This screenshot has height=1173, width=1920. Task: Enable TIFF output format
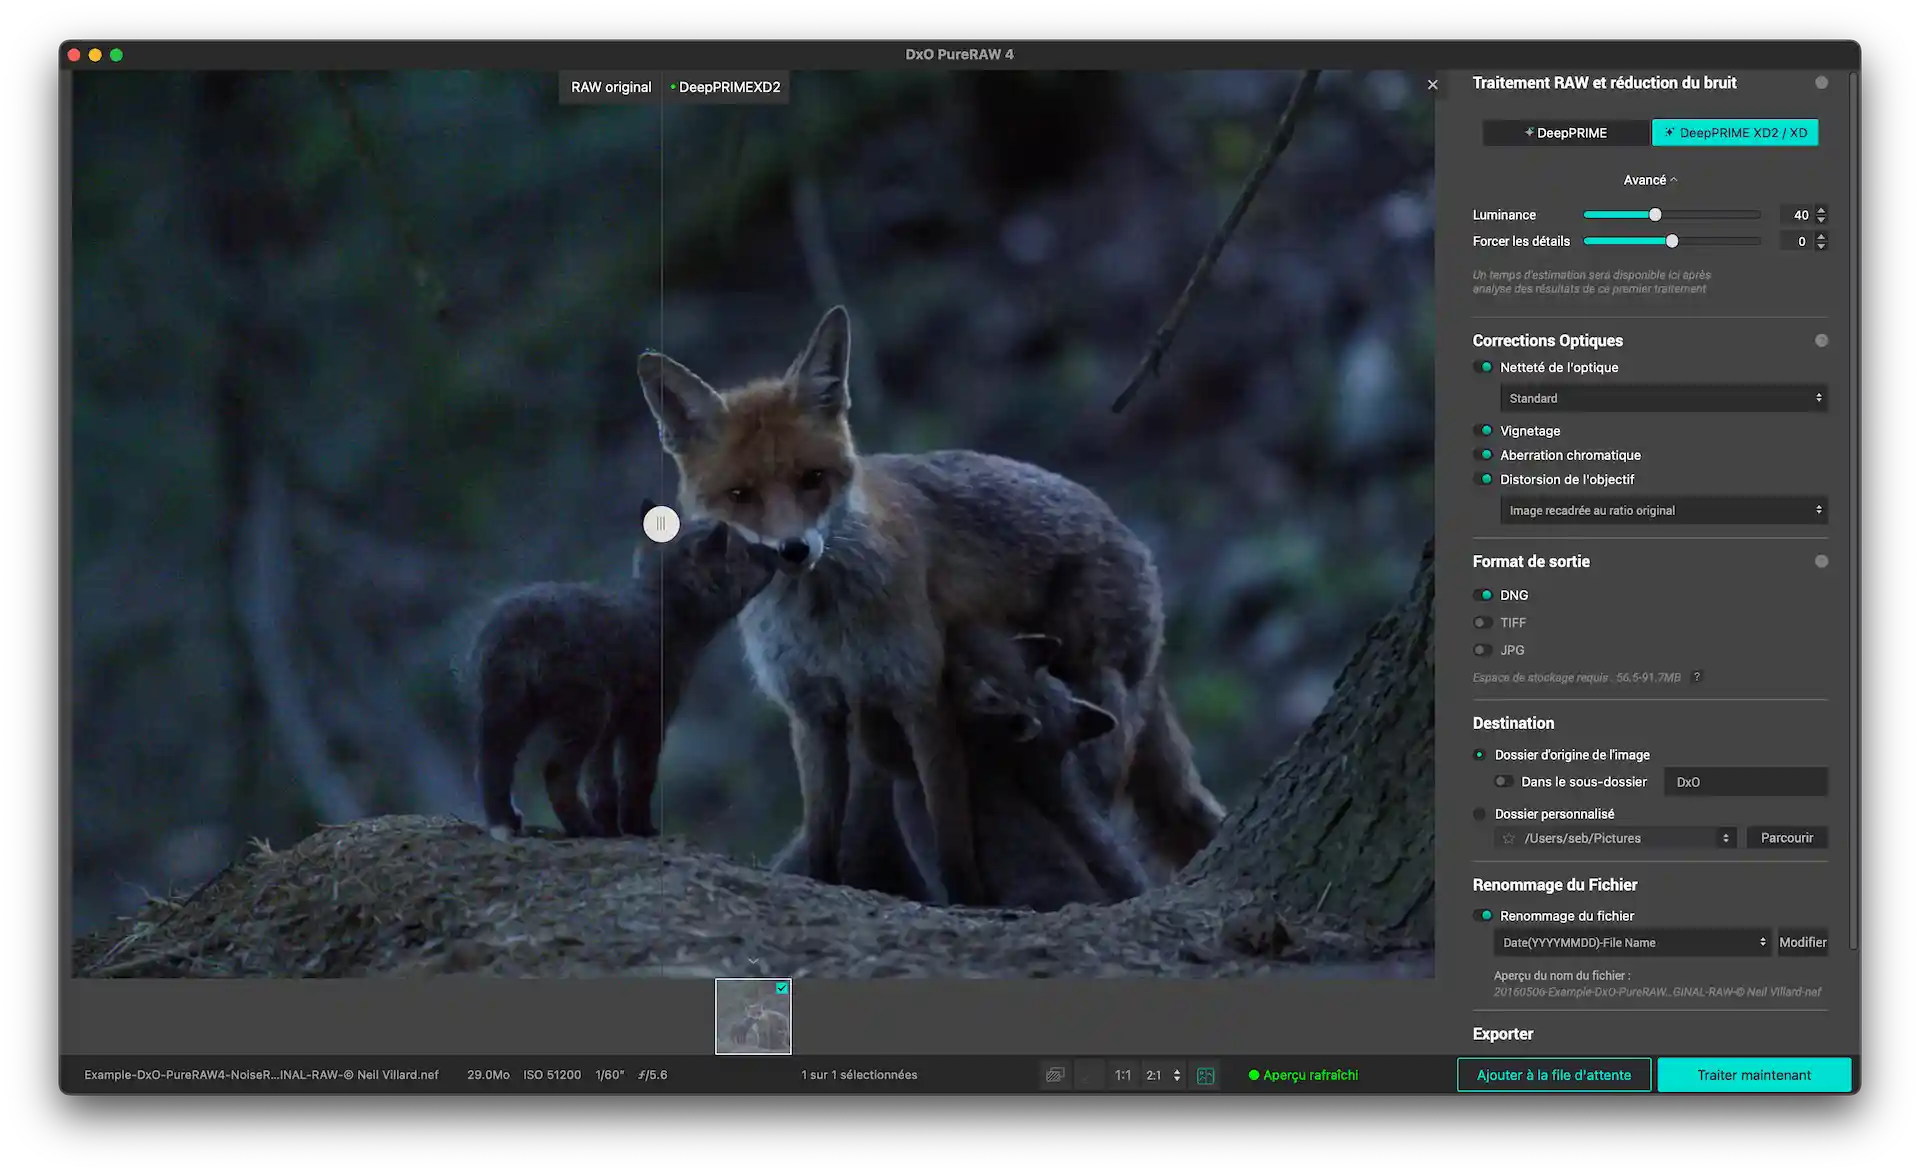1483,622
